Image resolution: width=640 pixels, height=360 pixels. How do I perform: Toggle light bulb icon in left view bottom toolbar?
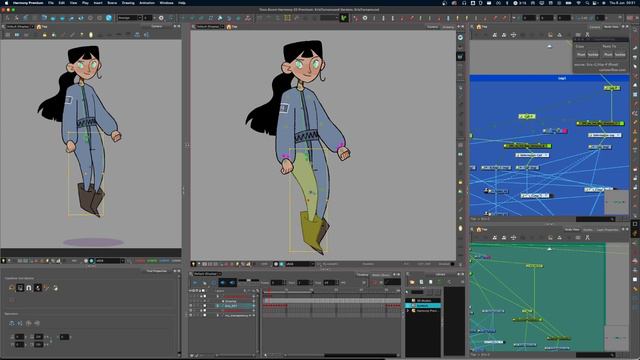coord(4,260)
